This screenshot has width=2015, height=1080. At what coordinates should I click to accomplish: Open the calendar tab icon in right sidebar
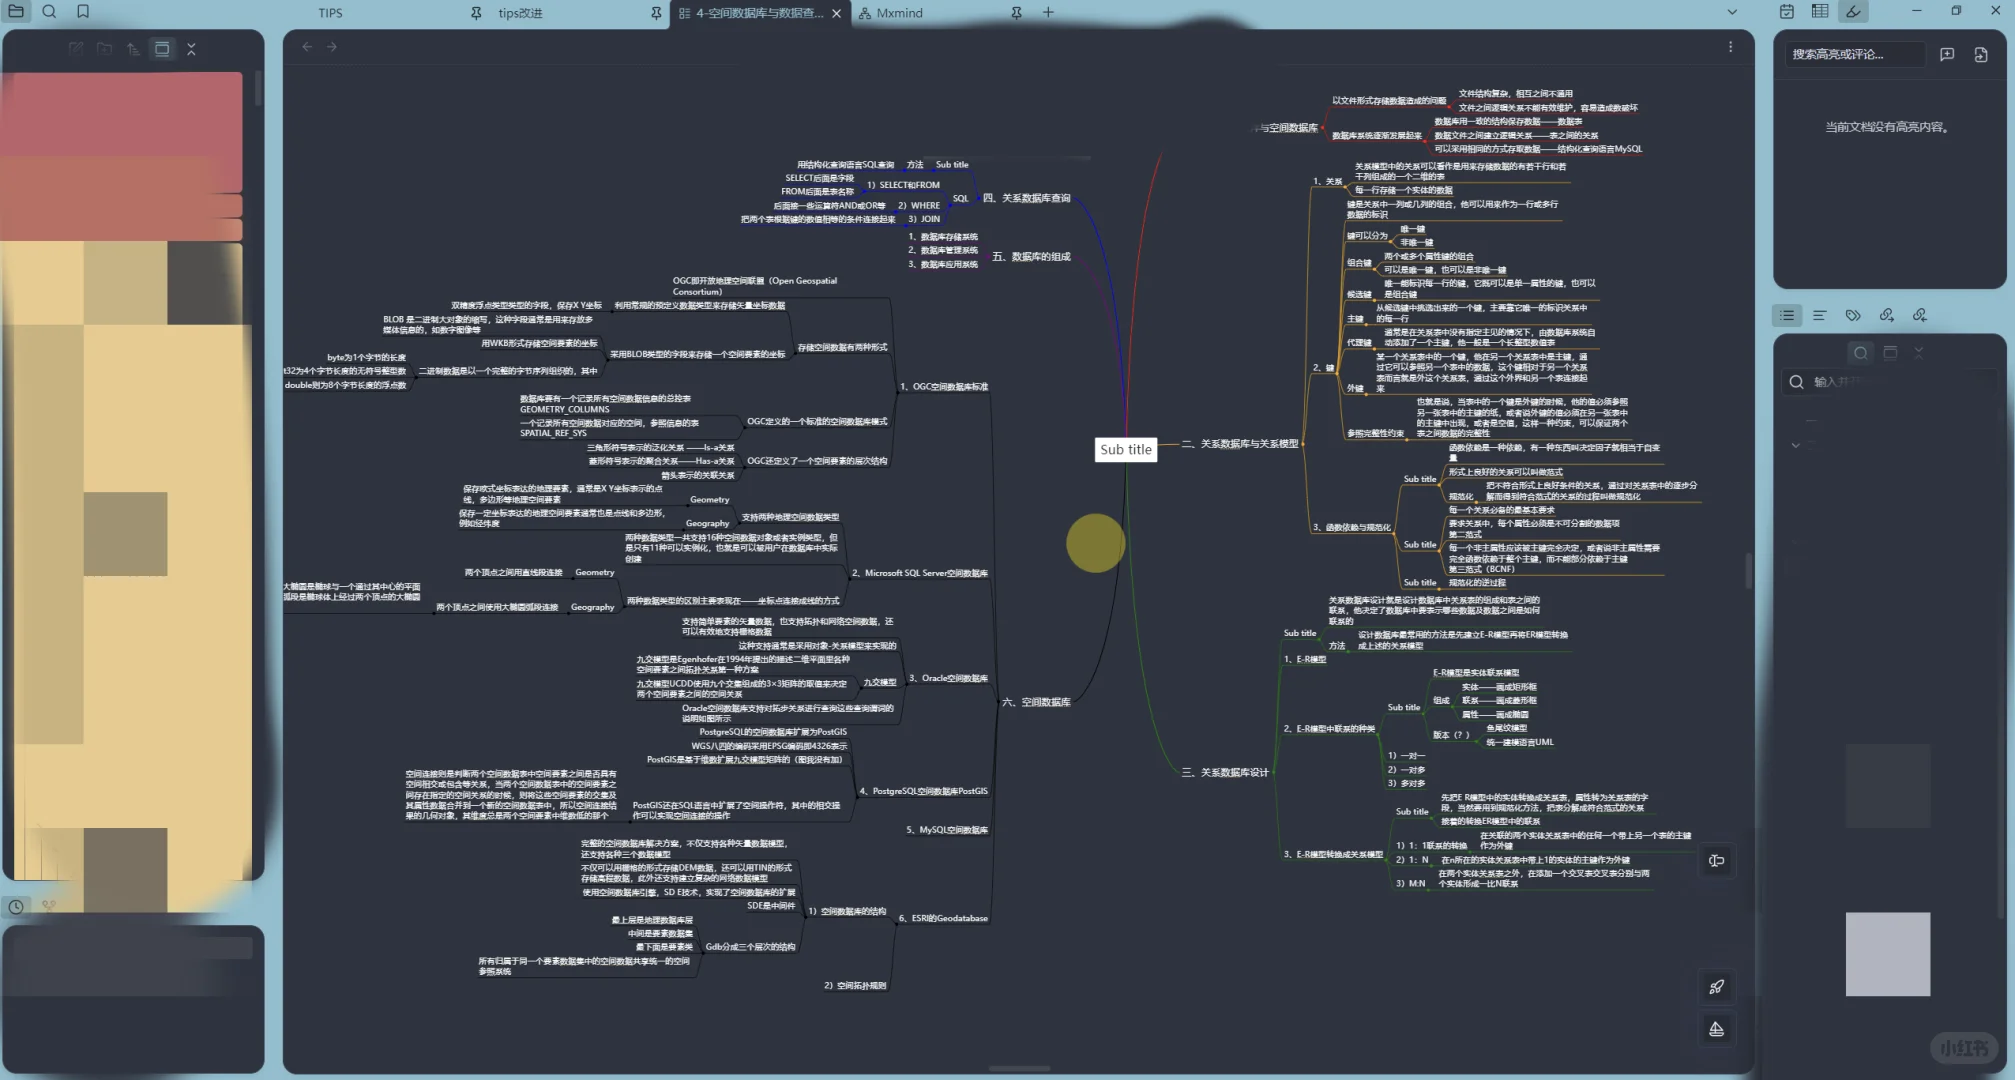(1787, 11)
